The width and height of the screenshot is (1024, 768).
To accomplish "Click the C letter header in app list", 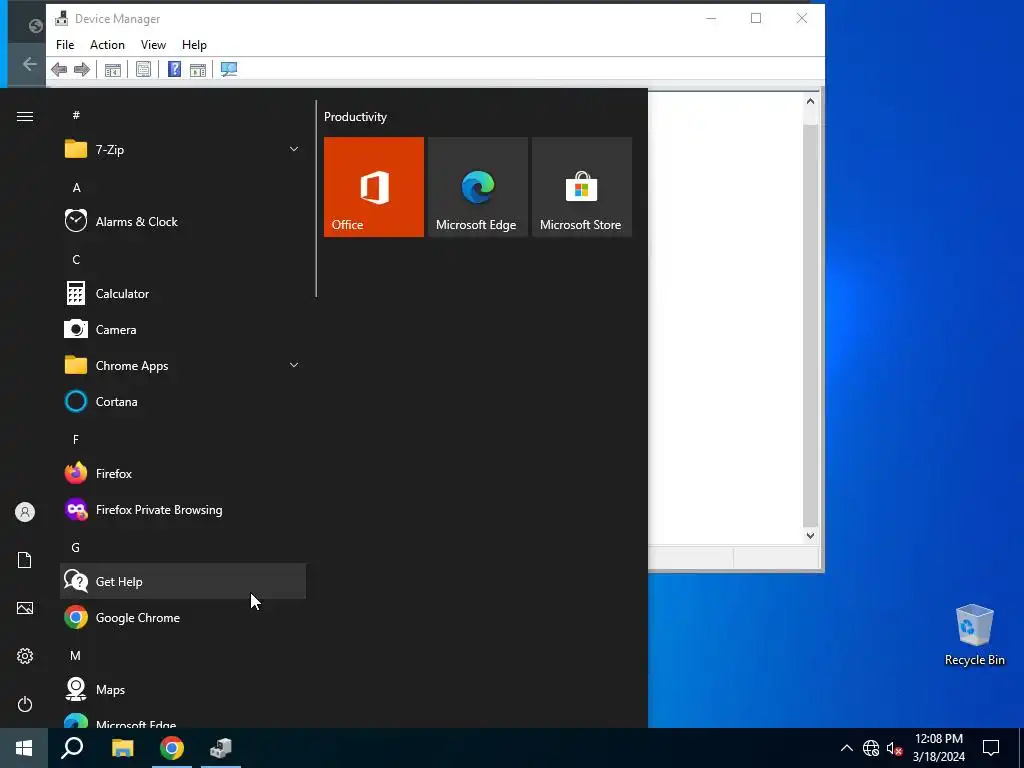I will (x=76, y=259).
